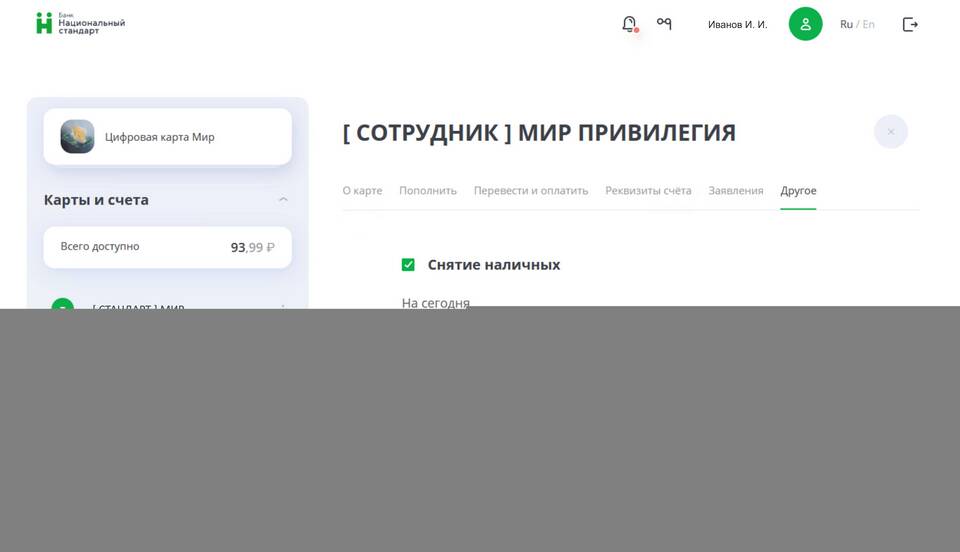Open the green user profile avatar

(x=805, y=24)
